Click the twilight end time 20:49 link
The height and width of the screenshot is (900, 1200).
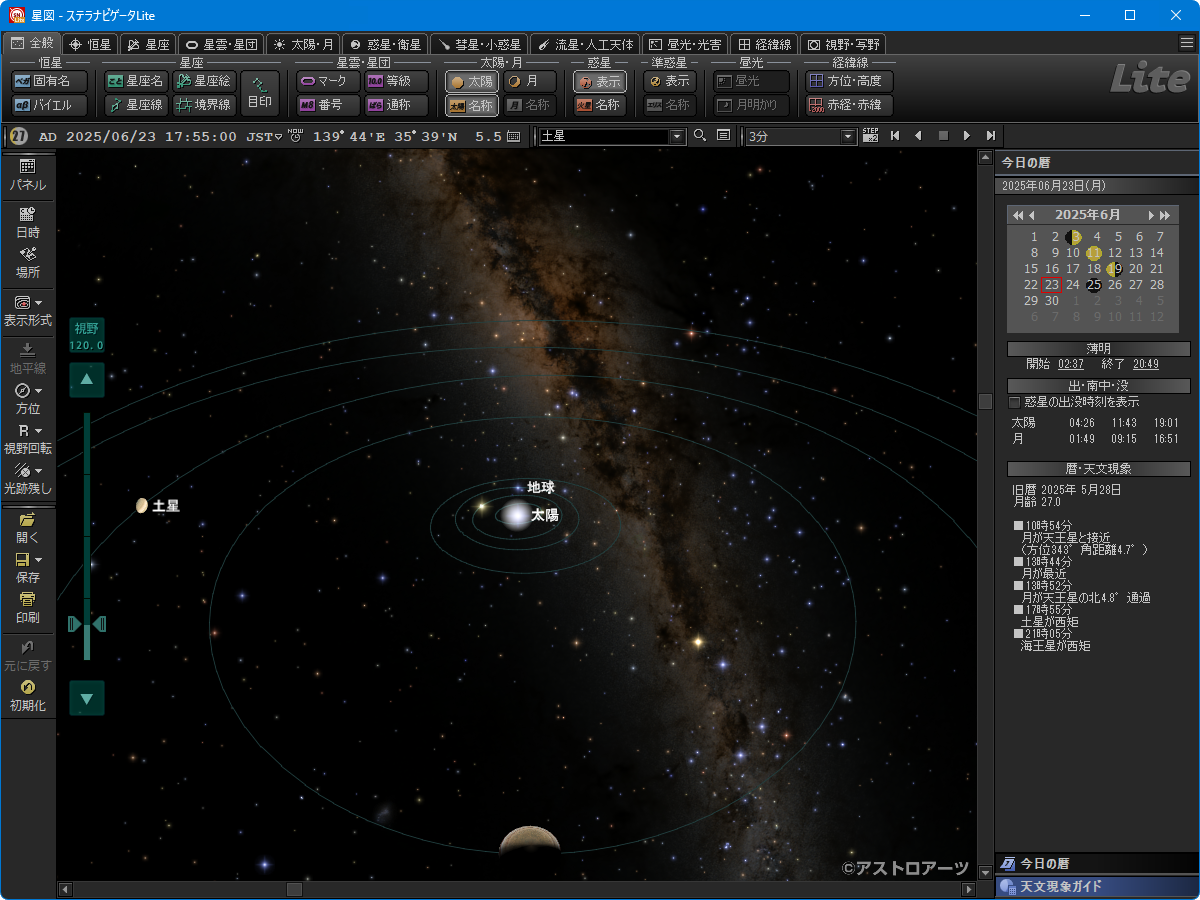[1146, 364]
